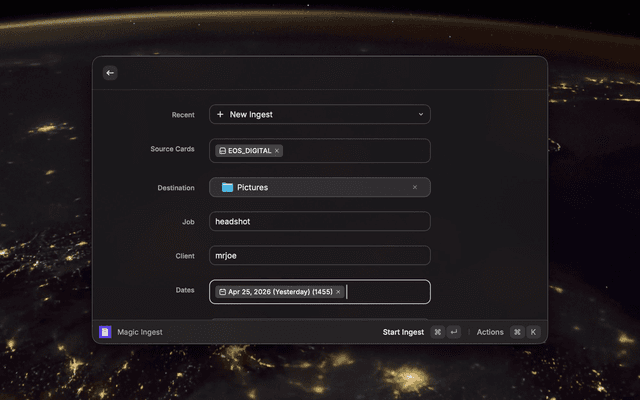Screen dimensions: 640x400
Task: Click the Job field containing headshot
Action: click(320, 221)
